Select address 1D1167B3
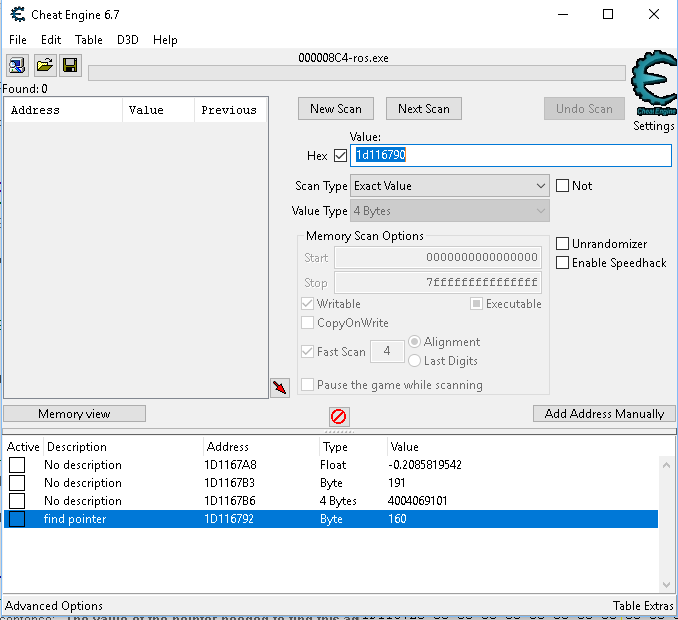This screenshot has height=620, width=678. pyautogui.click(x=230, y=483)
